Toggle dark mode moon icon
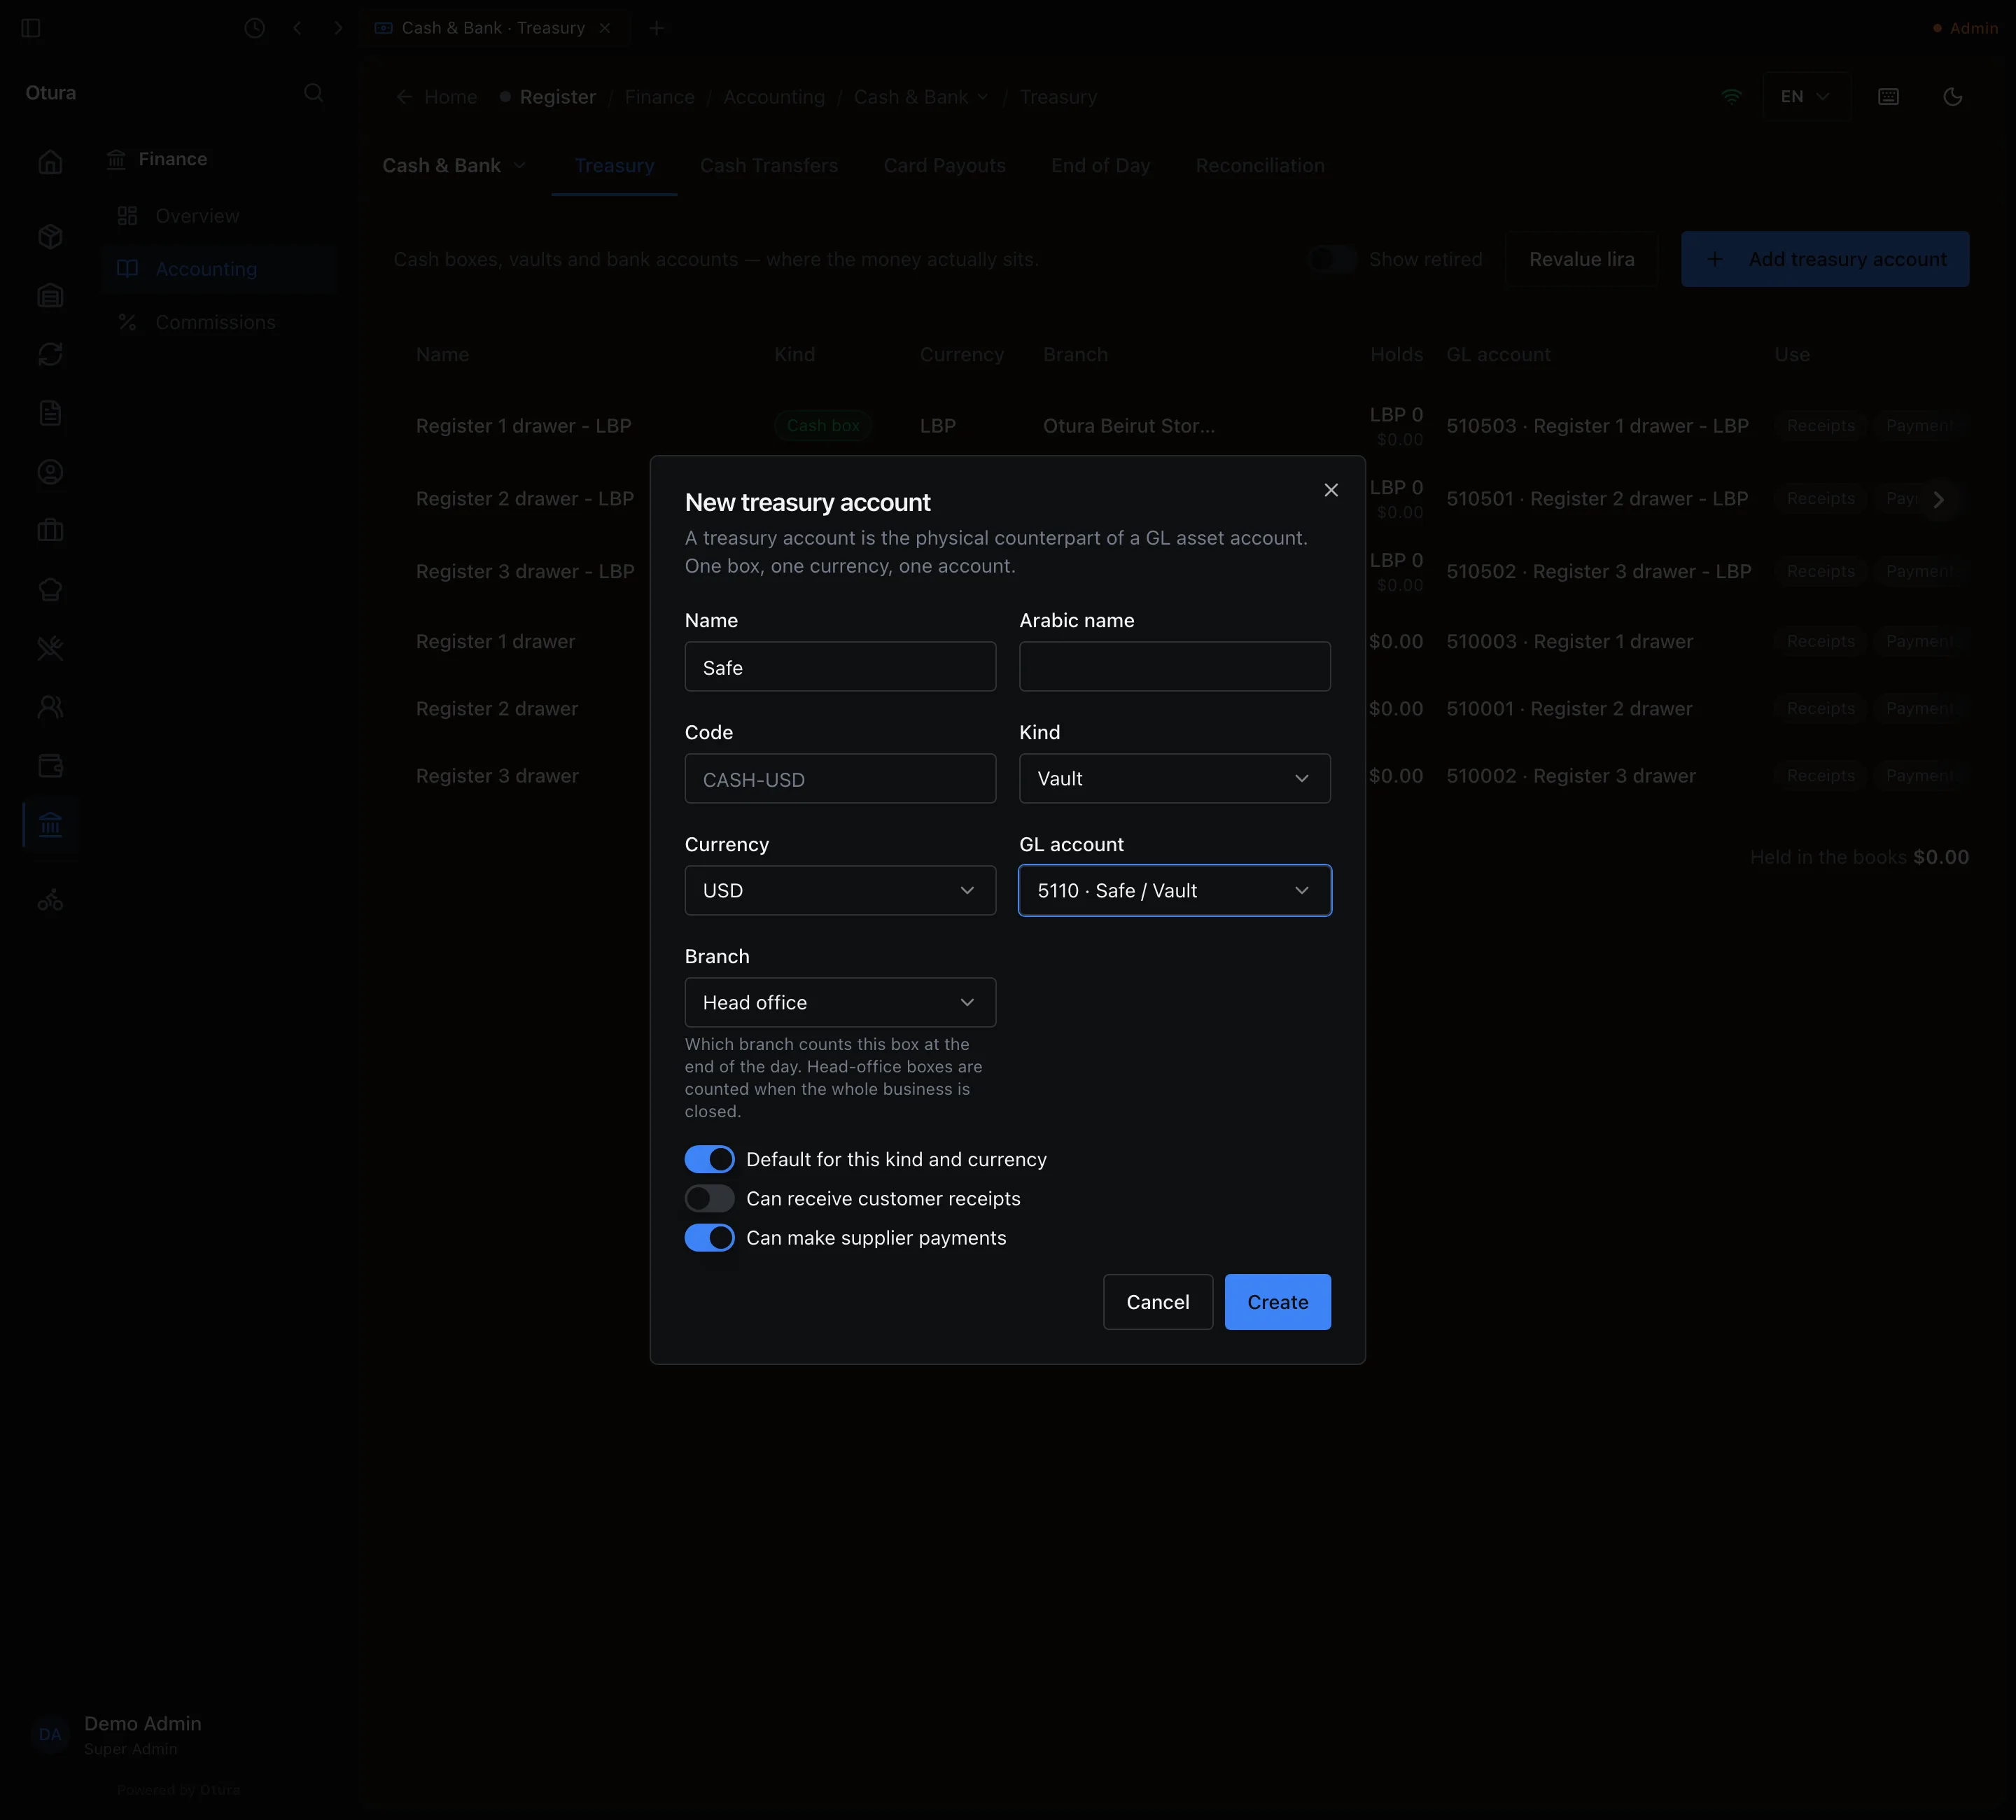Screen dimensions: 2016x1820 [1952, 97]
